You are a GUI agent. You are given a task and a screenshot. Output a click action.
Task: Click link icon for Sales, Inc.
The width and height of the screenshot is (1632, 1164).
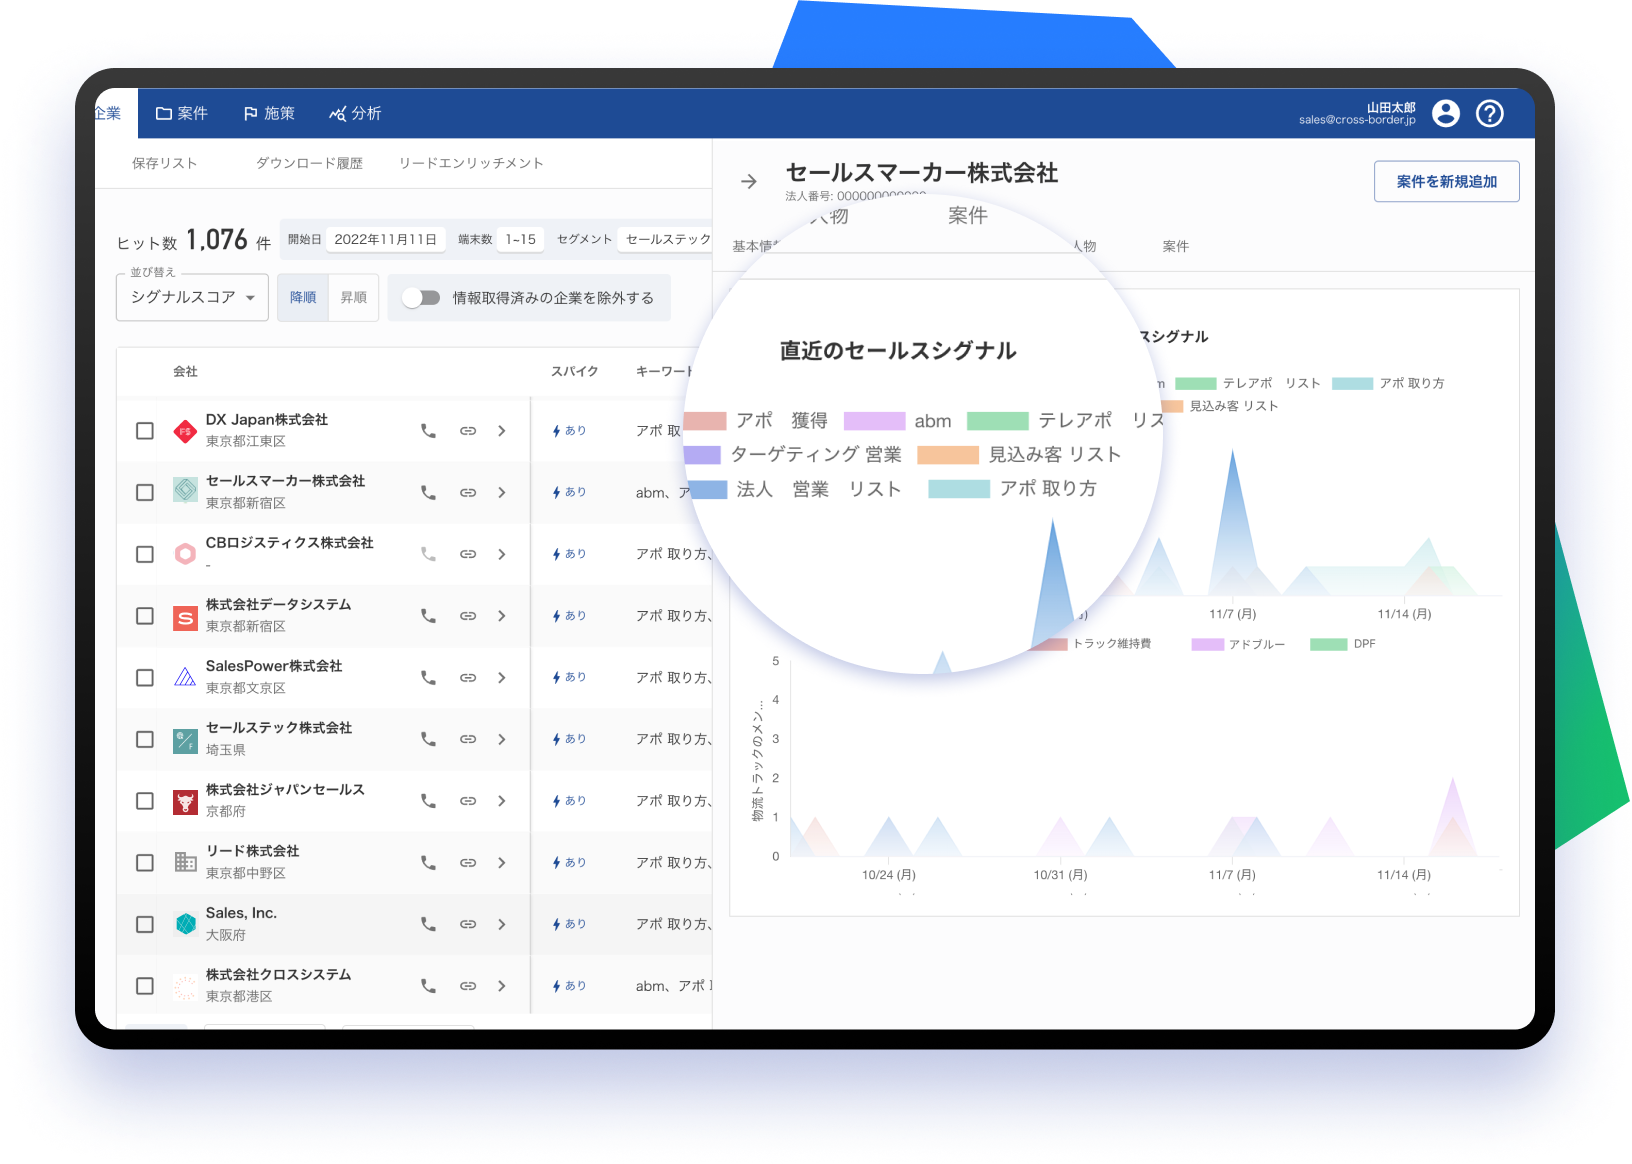tap(468, 924)
